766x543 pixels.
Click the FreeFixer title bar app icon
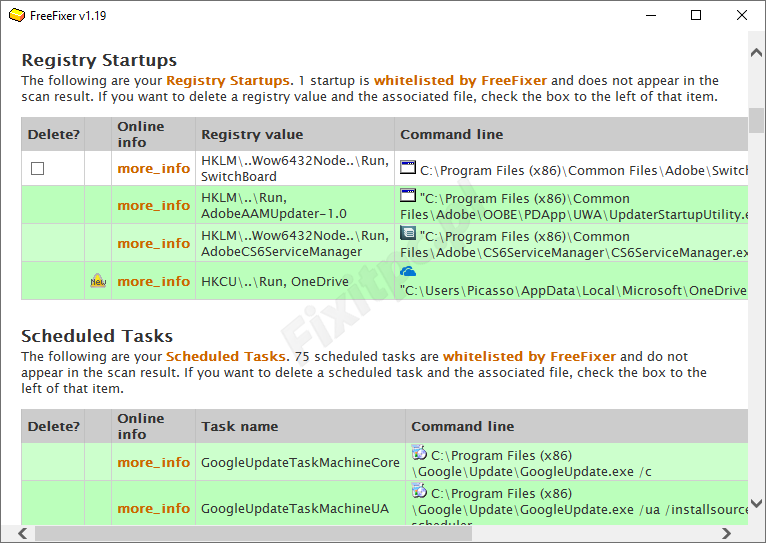tap(17, 16)
